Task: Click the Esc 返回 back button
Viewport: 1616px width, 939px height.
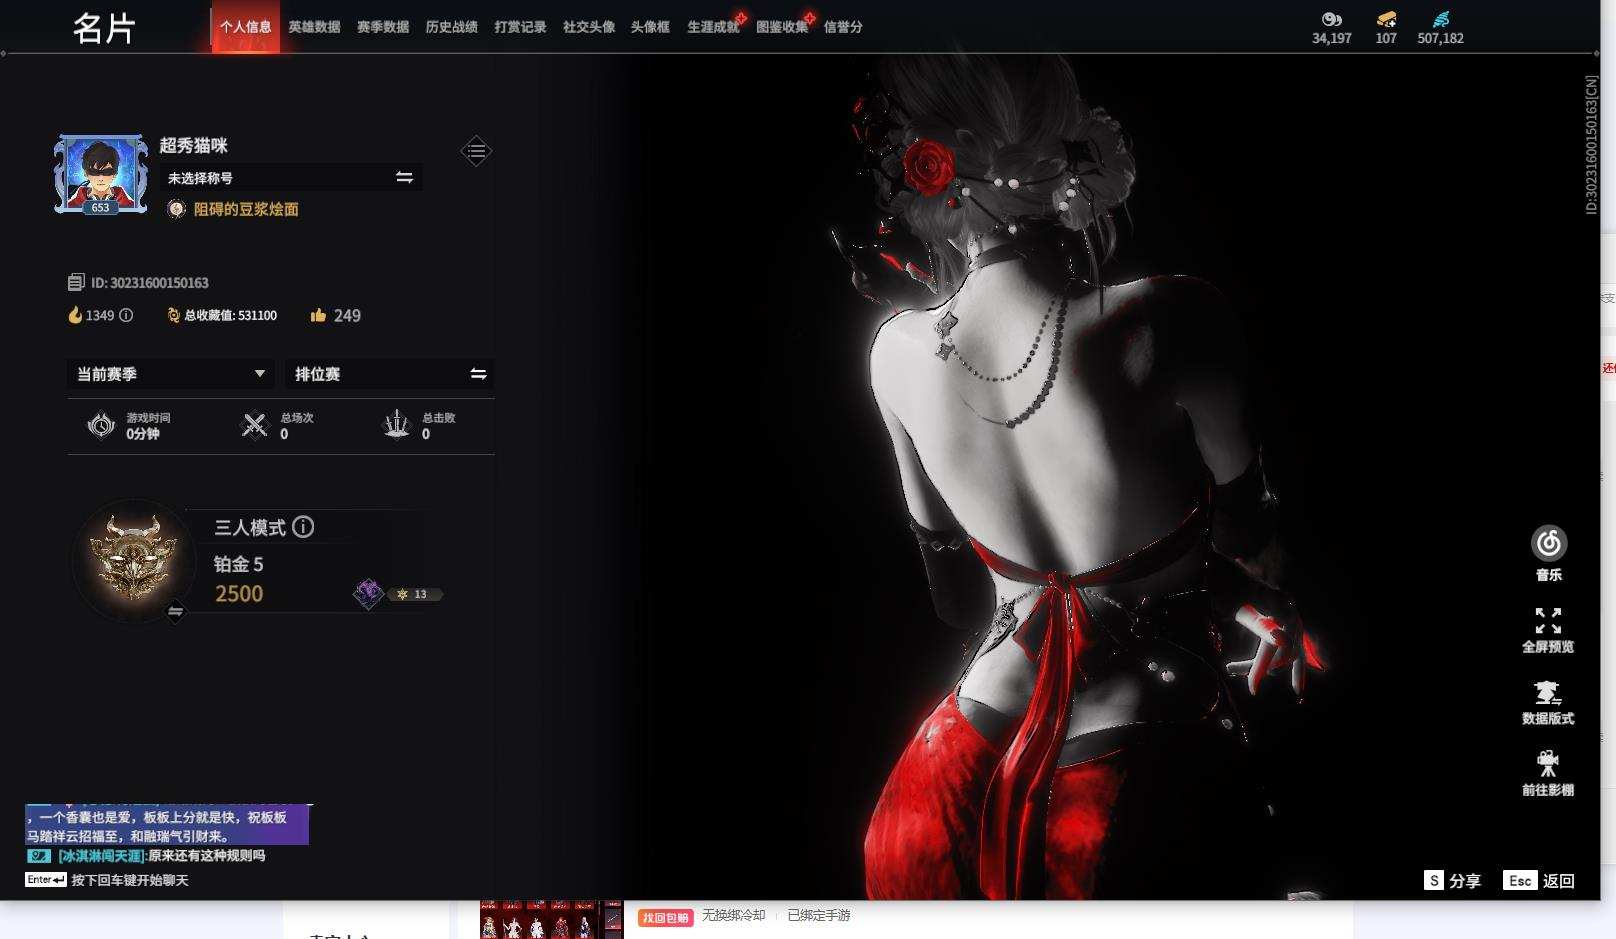Action: (x=1539, y=880)
